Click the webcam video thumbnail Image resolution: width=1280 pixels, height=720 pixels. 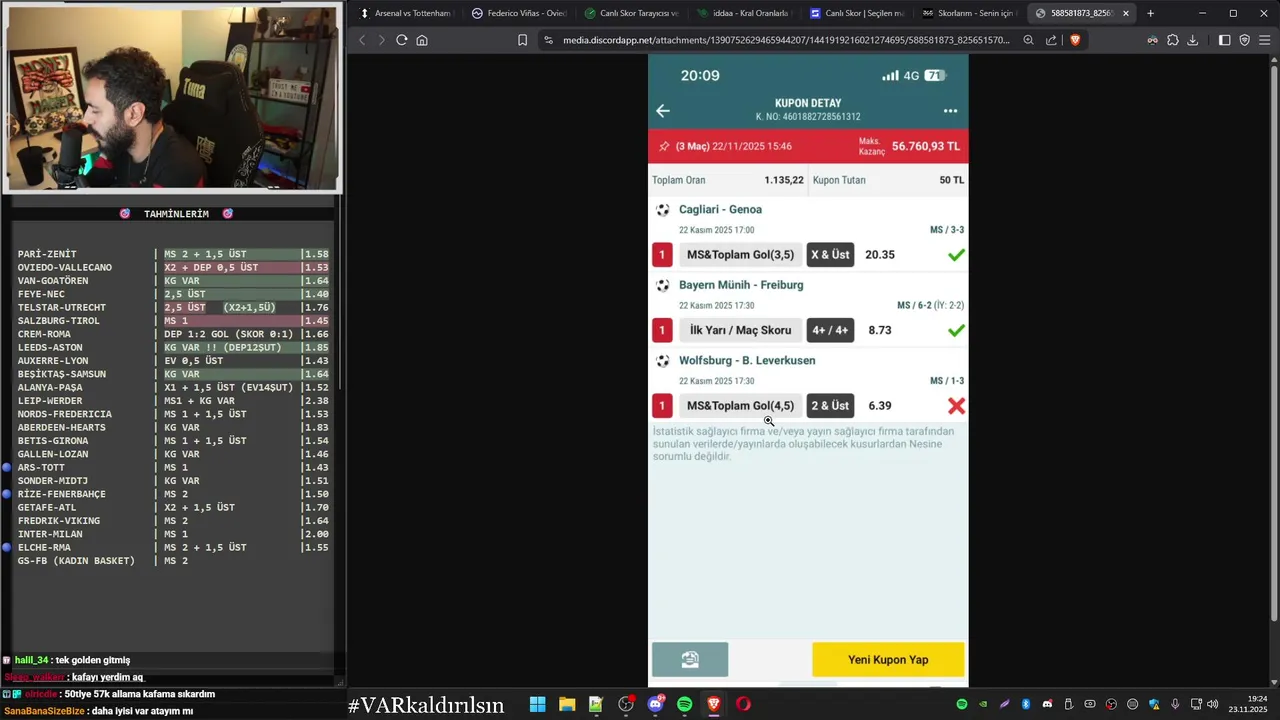coord(172,99)
